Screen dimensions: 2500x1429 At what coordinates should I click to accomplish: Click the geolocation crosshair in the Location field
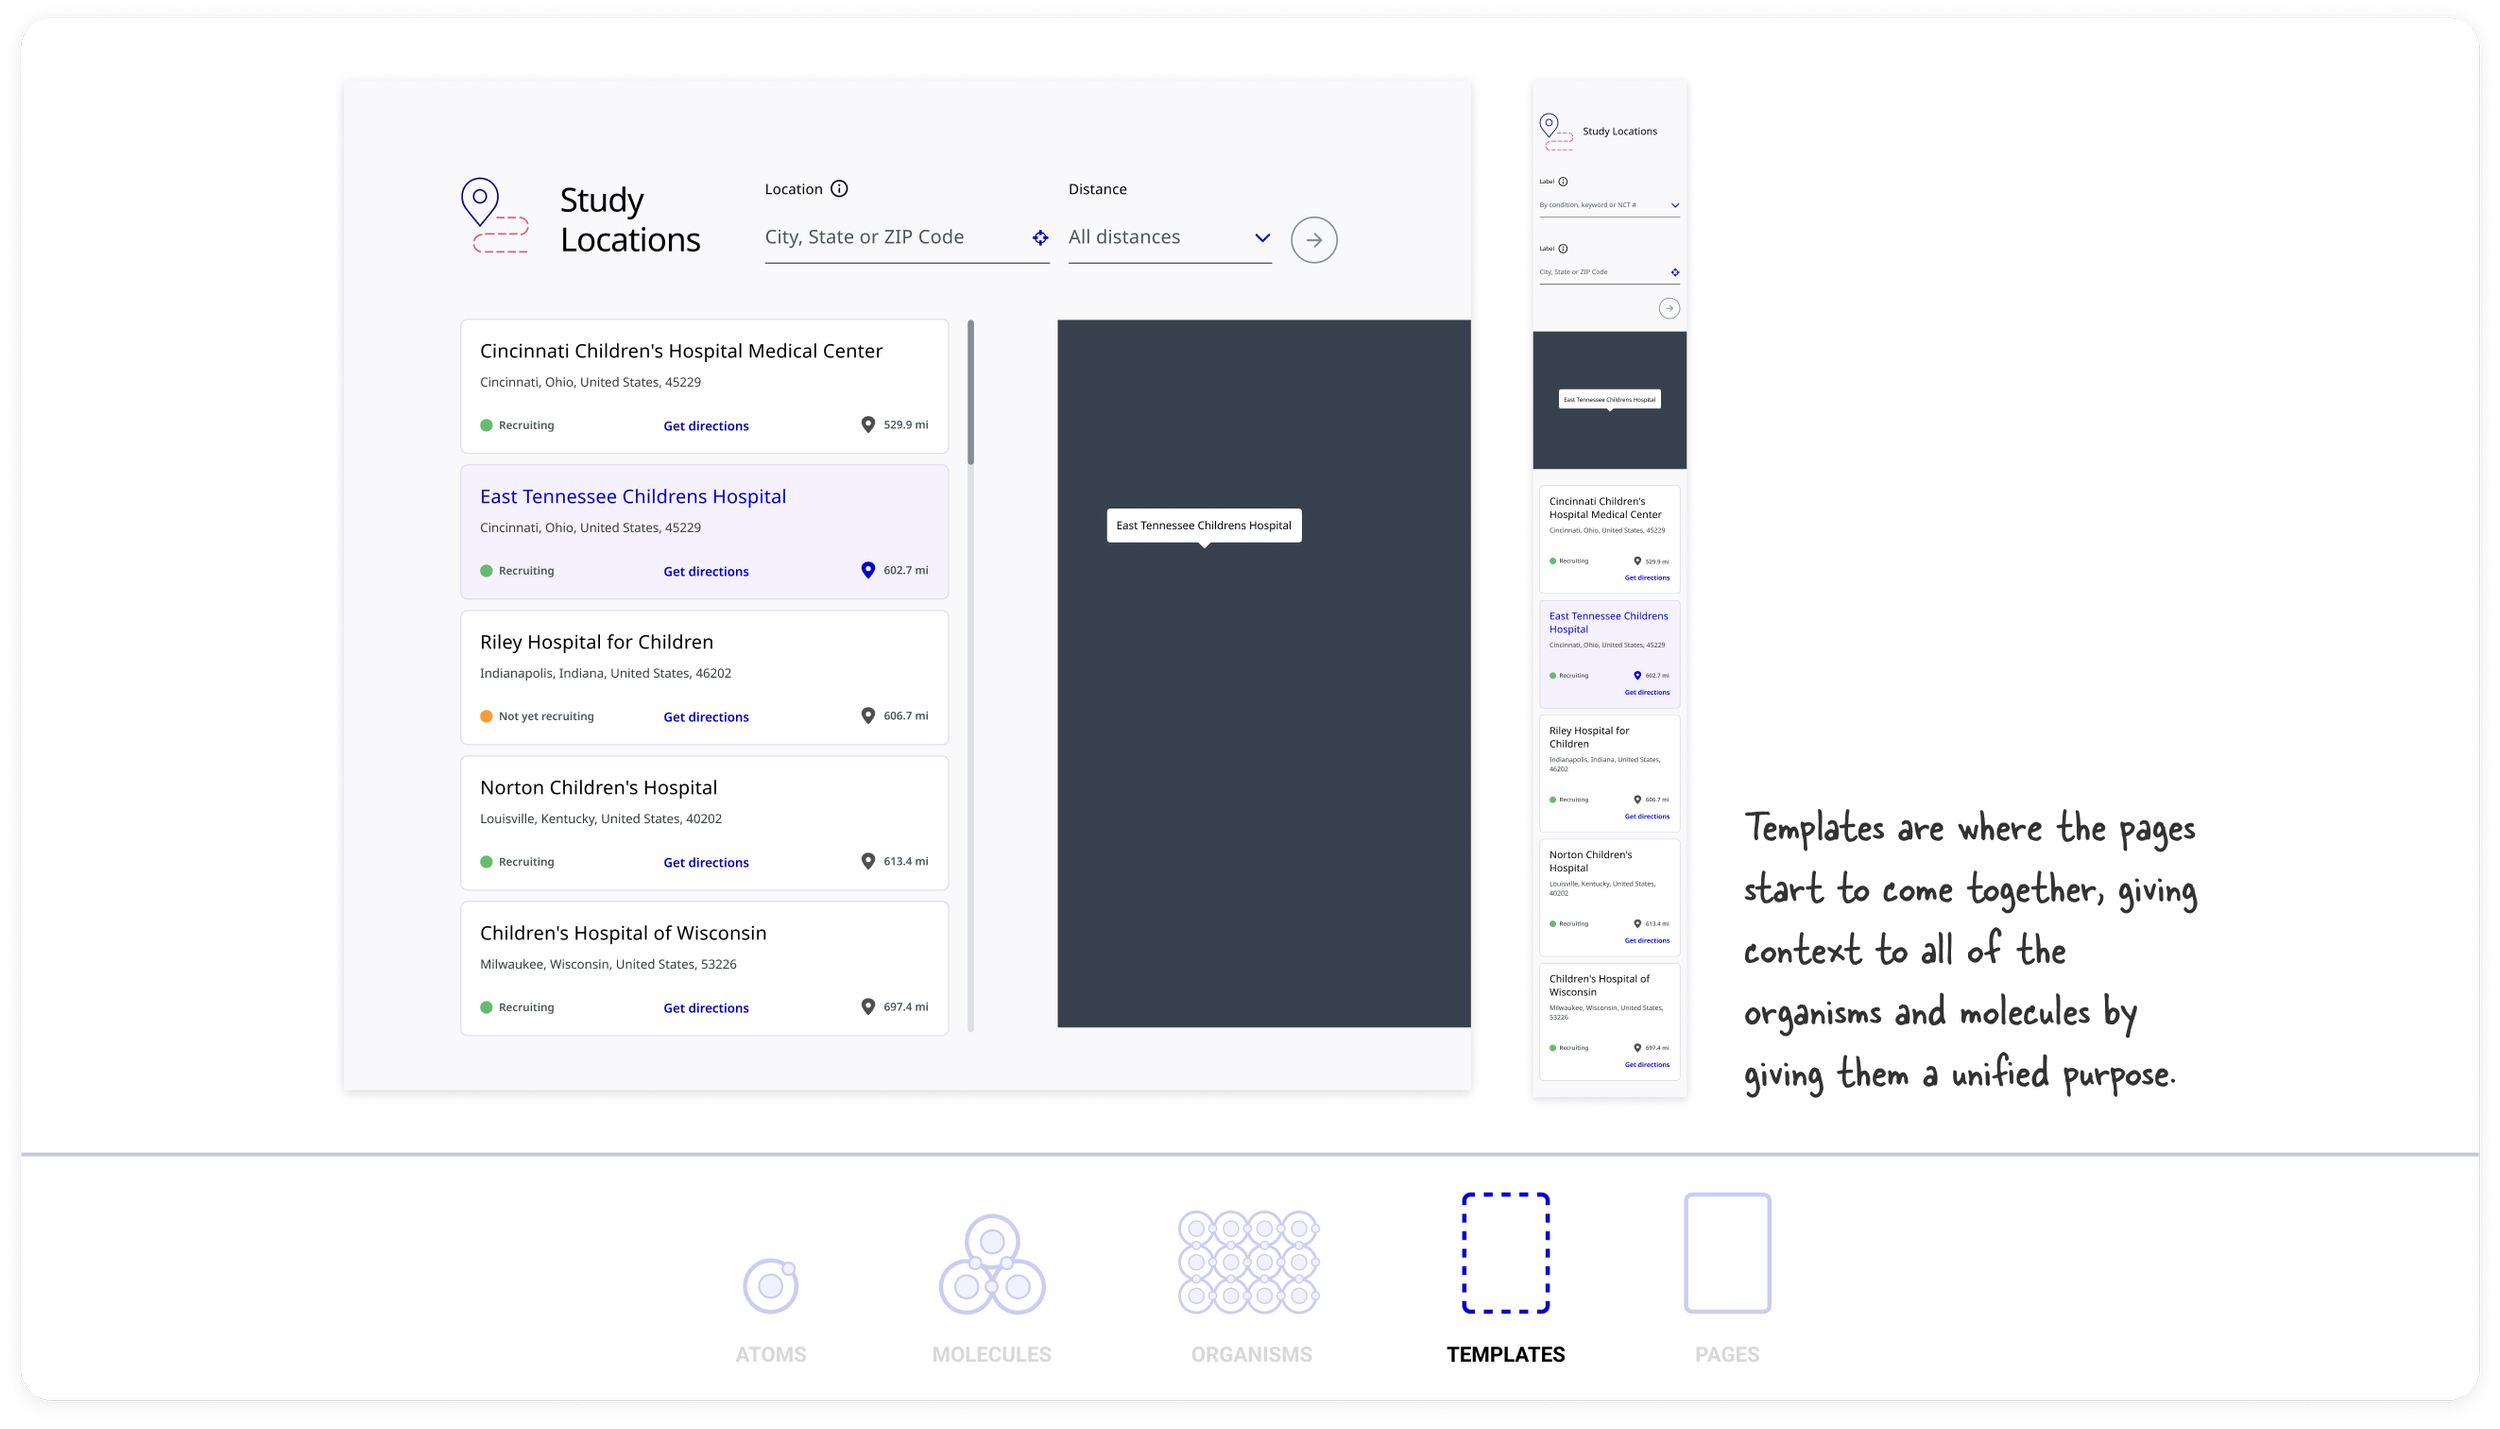click(x=1040, y=237)
